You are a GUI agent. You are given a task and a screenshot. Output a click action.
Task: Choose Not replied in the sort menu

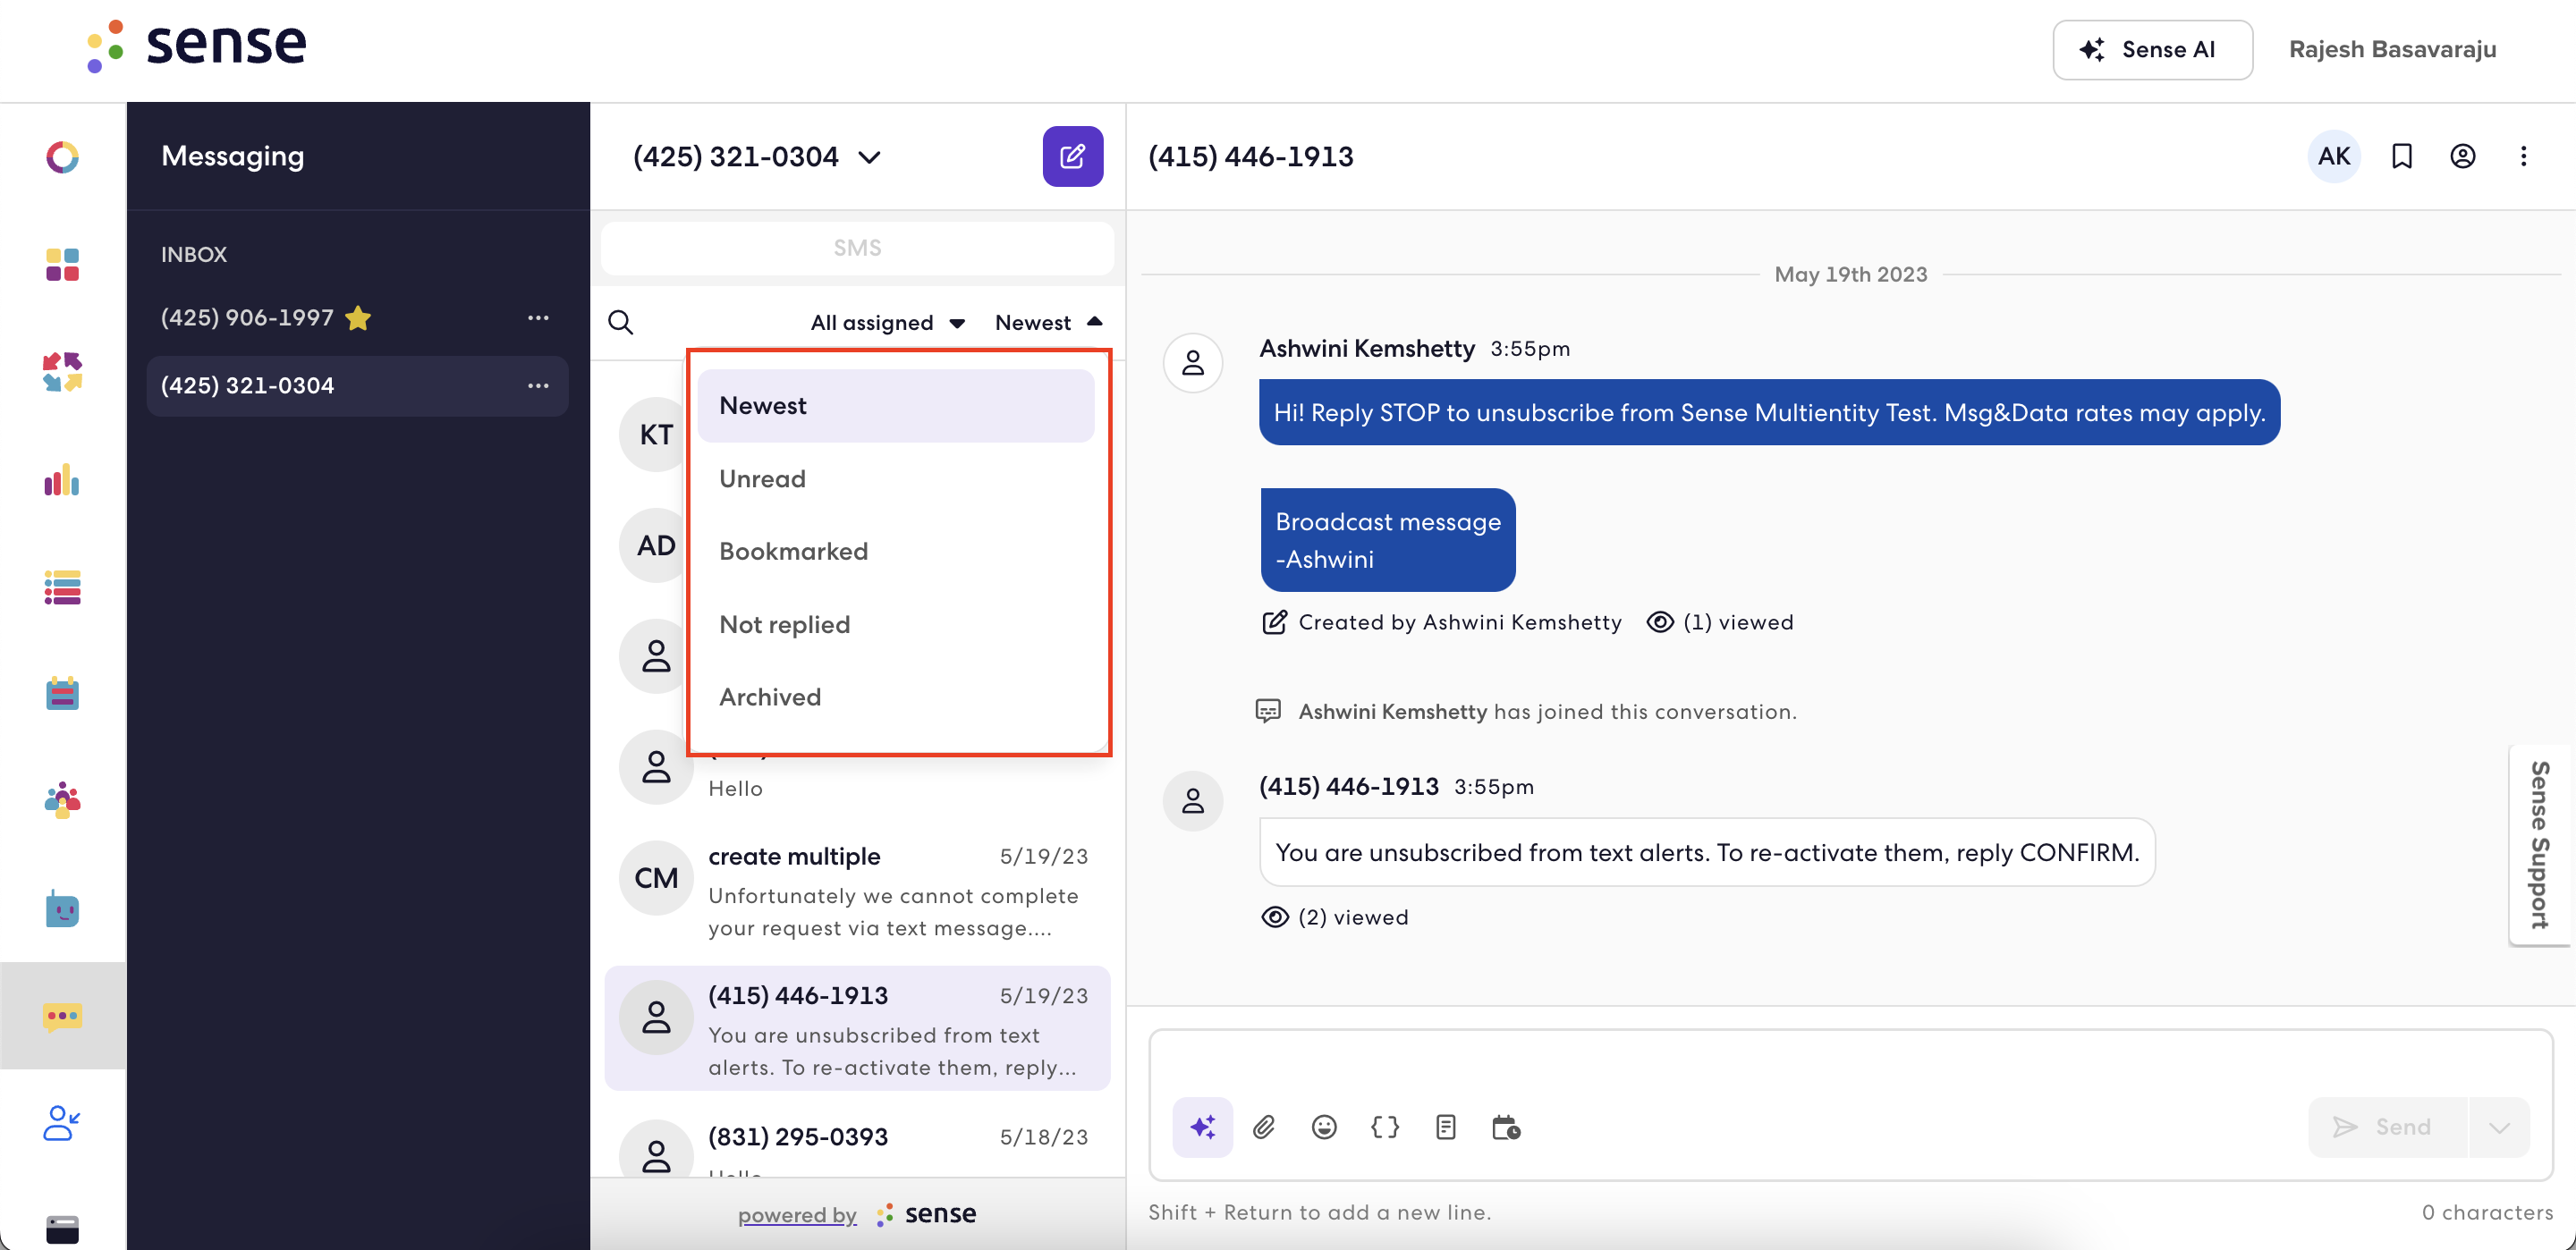coord(895,624)
